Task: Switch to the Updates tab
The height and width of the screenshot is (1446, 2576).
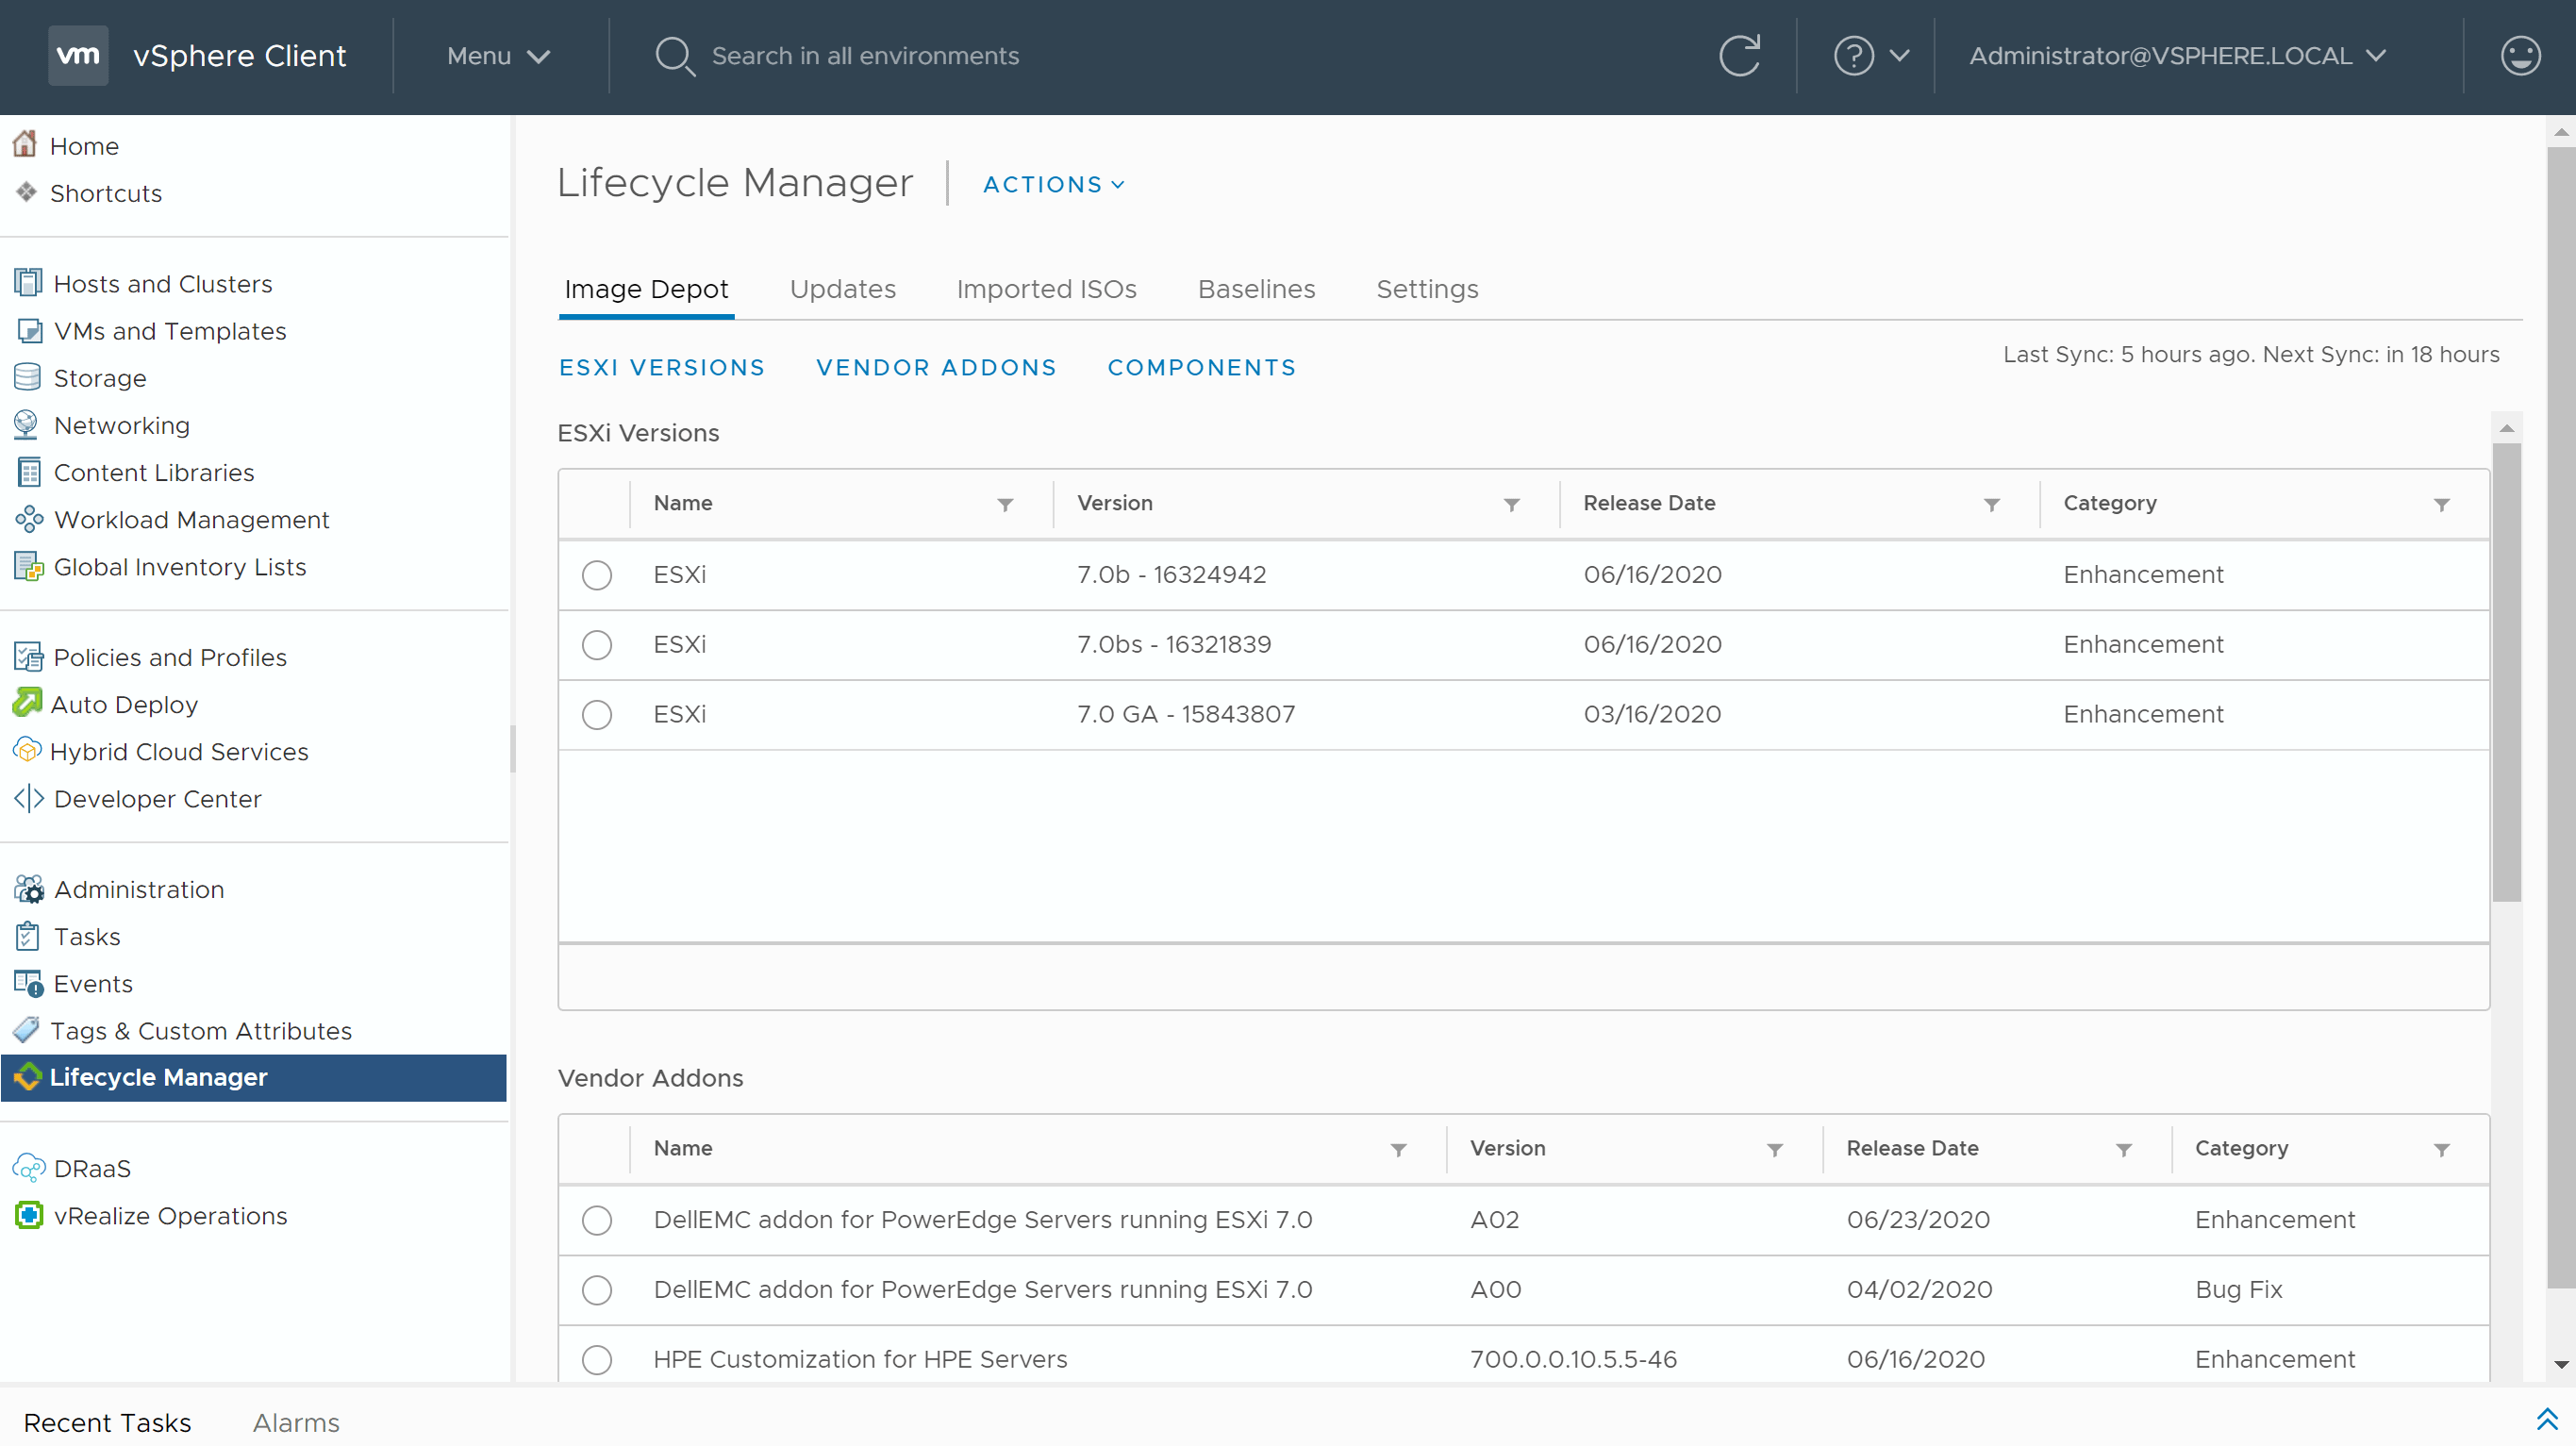Action: (x=842, y=289)
